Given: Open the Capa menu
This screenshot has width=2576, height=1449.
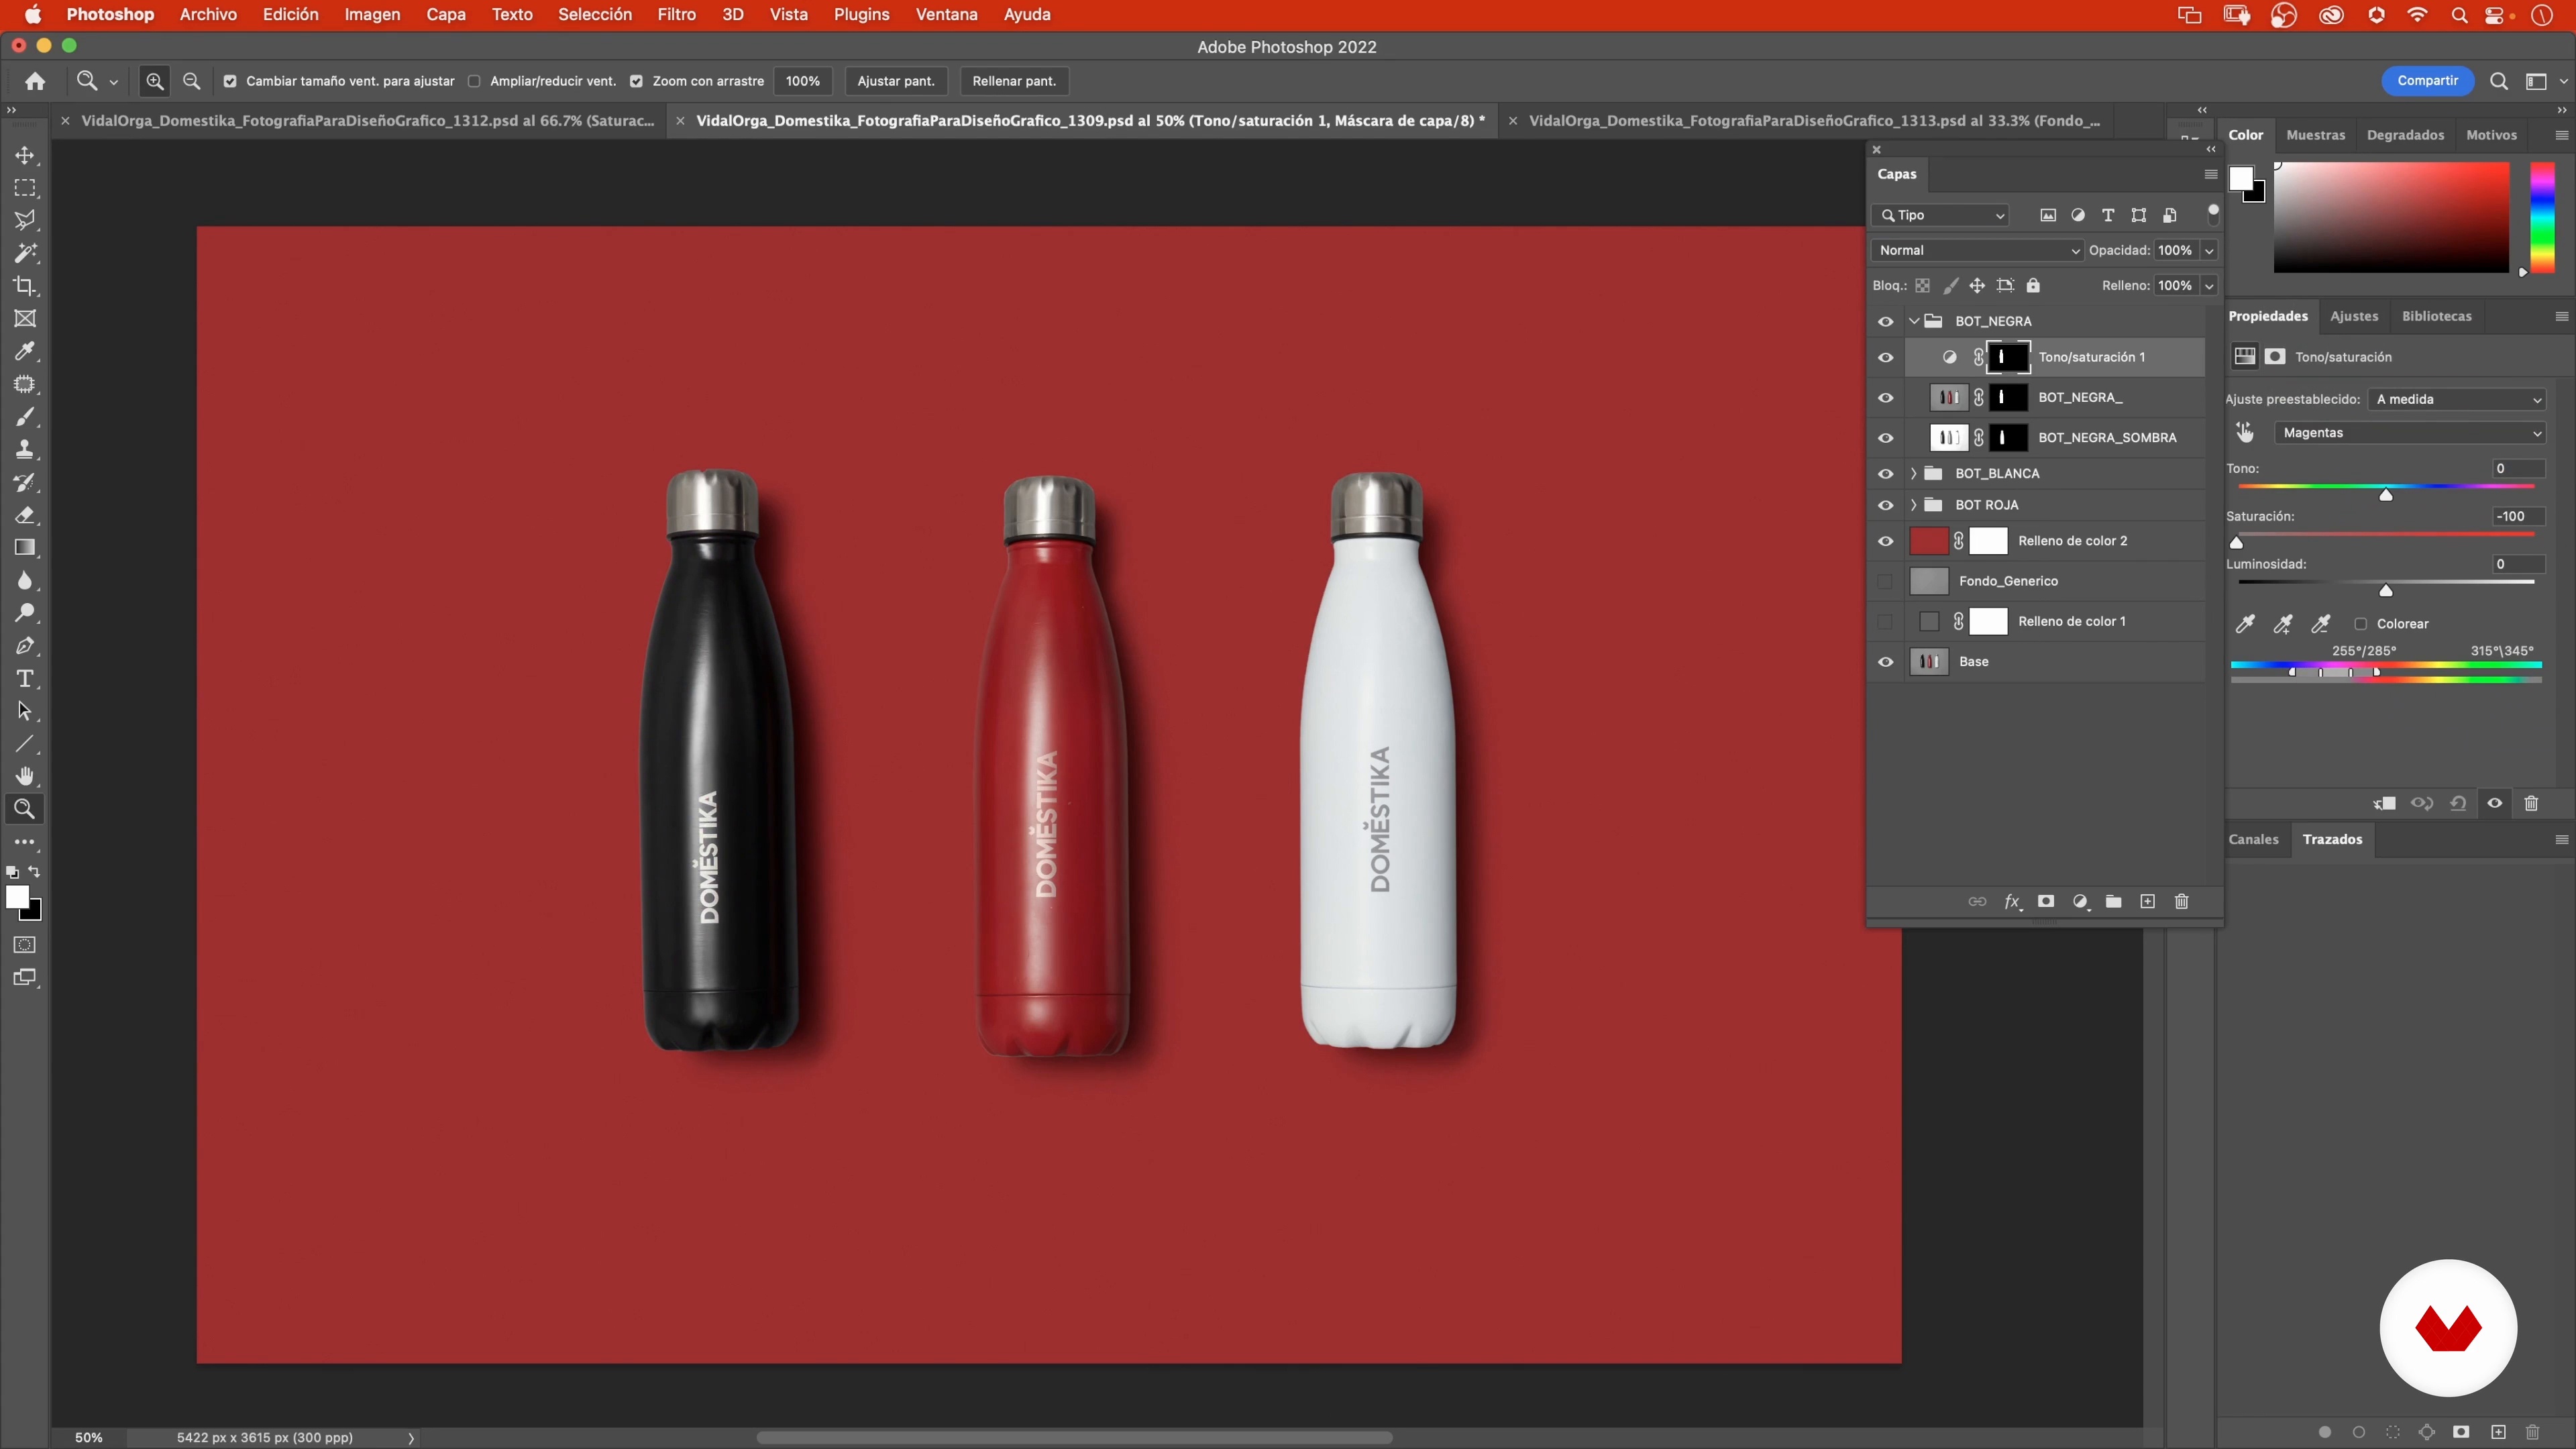Looking at the screenshot, I should point(446,15).
